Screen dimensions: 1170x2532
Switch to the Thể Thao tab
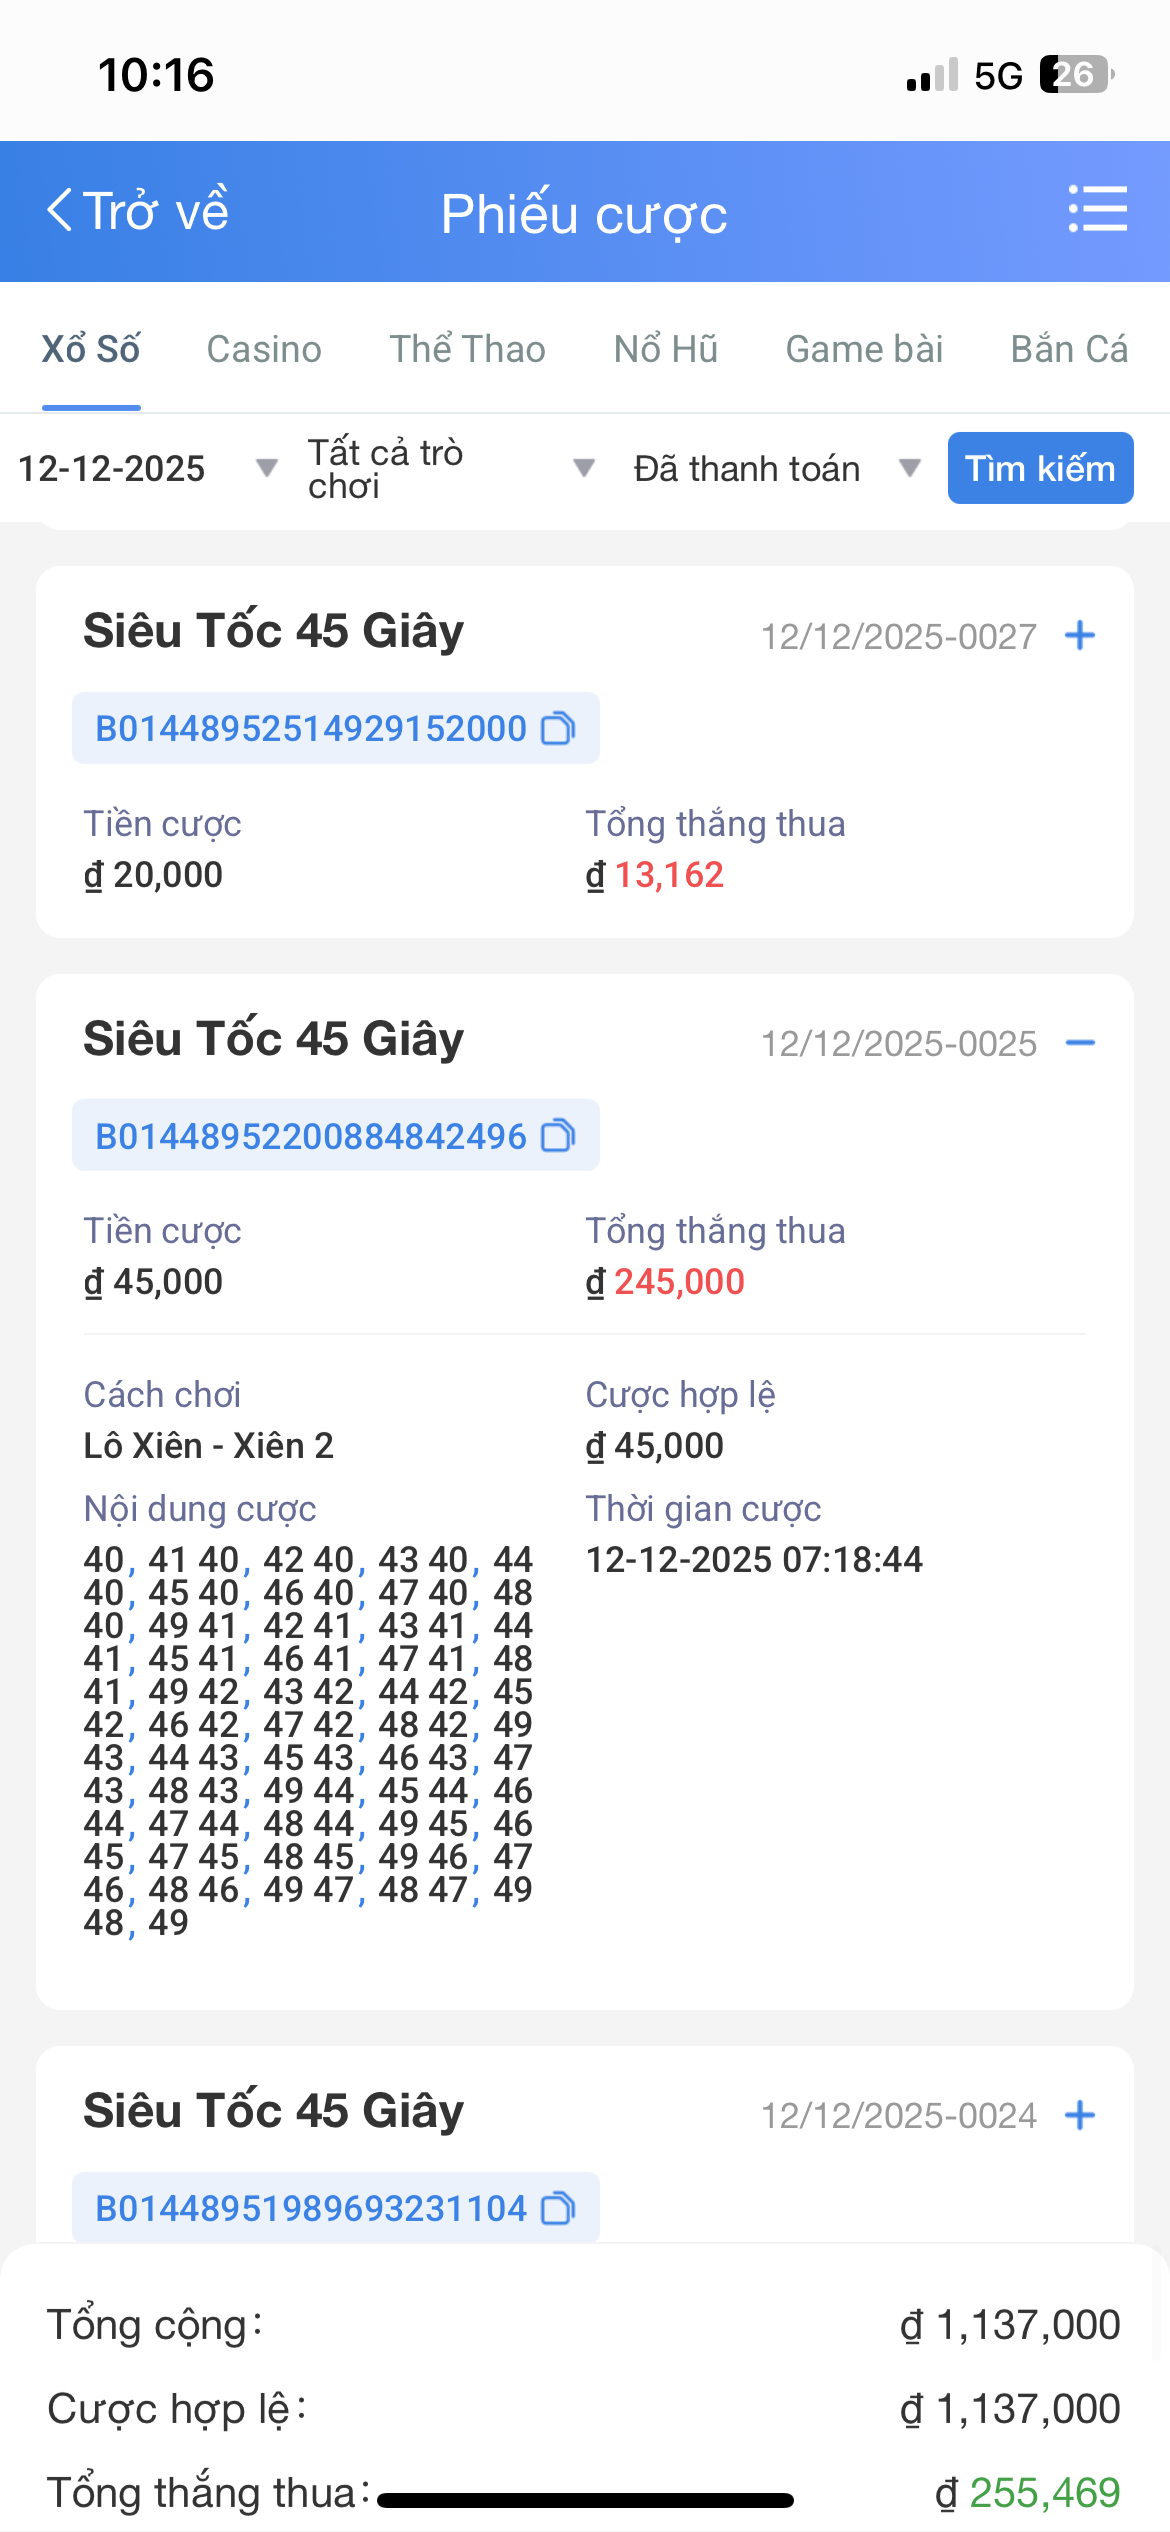pyautogui.click(x=467, y=349)
